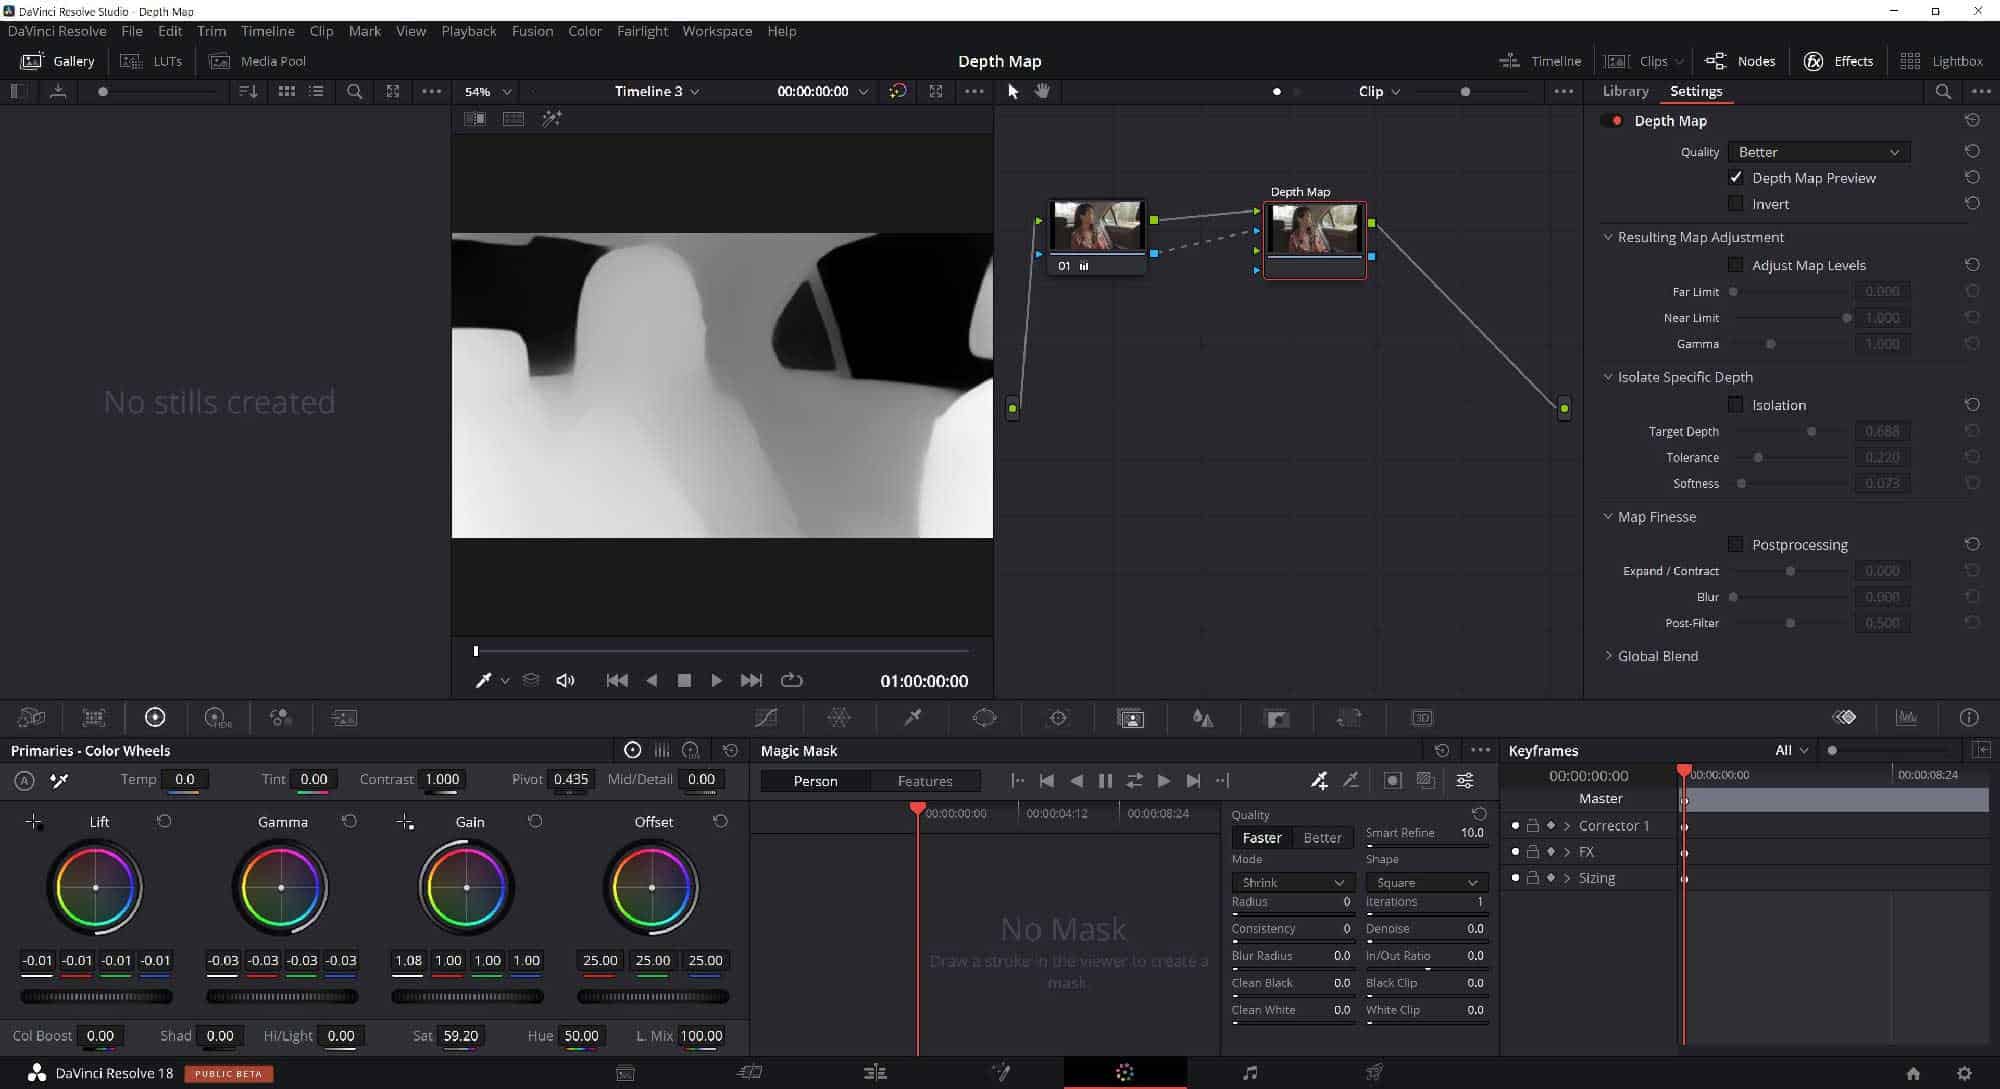Enable the Postprocessing checkbox

[1736, 545]
